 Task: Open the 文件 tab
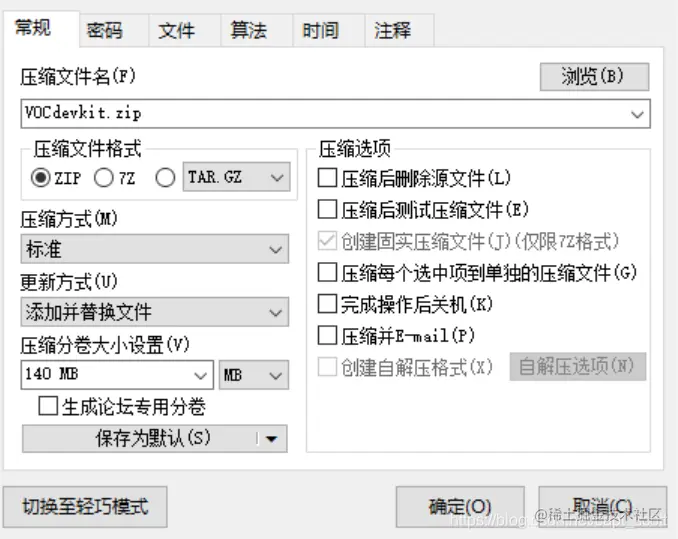tap(185, 30)
